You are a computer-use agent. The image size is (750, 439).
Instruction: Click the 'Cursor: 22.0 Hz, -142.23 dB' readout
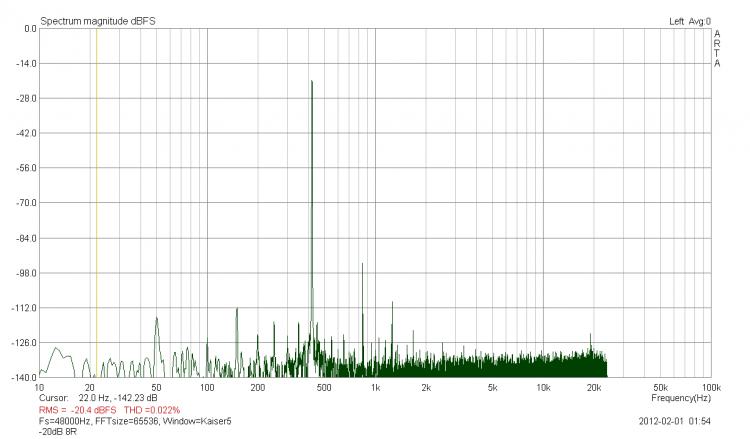[98, 398]
